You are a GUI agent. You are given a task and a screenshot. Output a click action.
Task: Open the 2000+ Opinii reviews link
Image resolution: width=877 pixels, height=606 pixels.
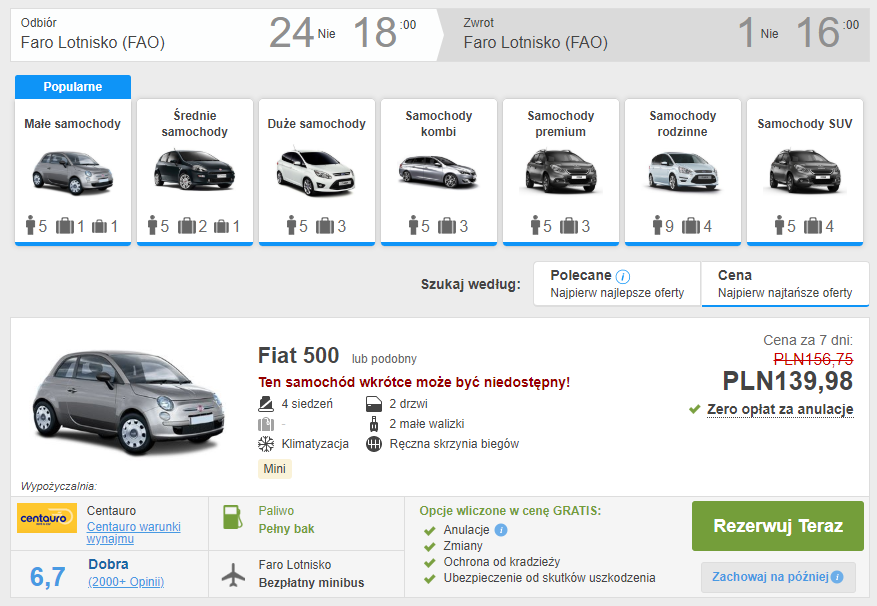pos(126,582)
